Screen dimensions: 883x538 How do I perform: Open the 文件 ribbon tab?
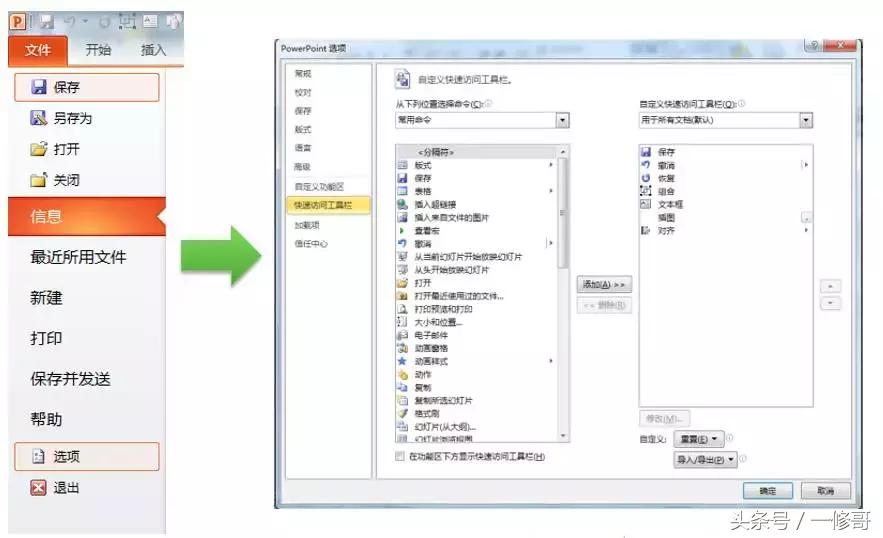pos(38,50)
